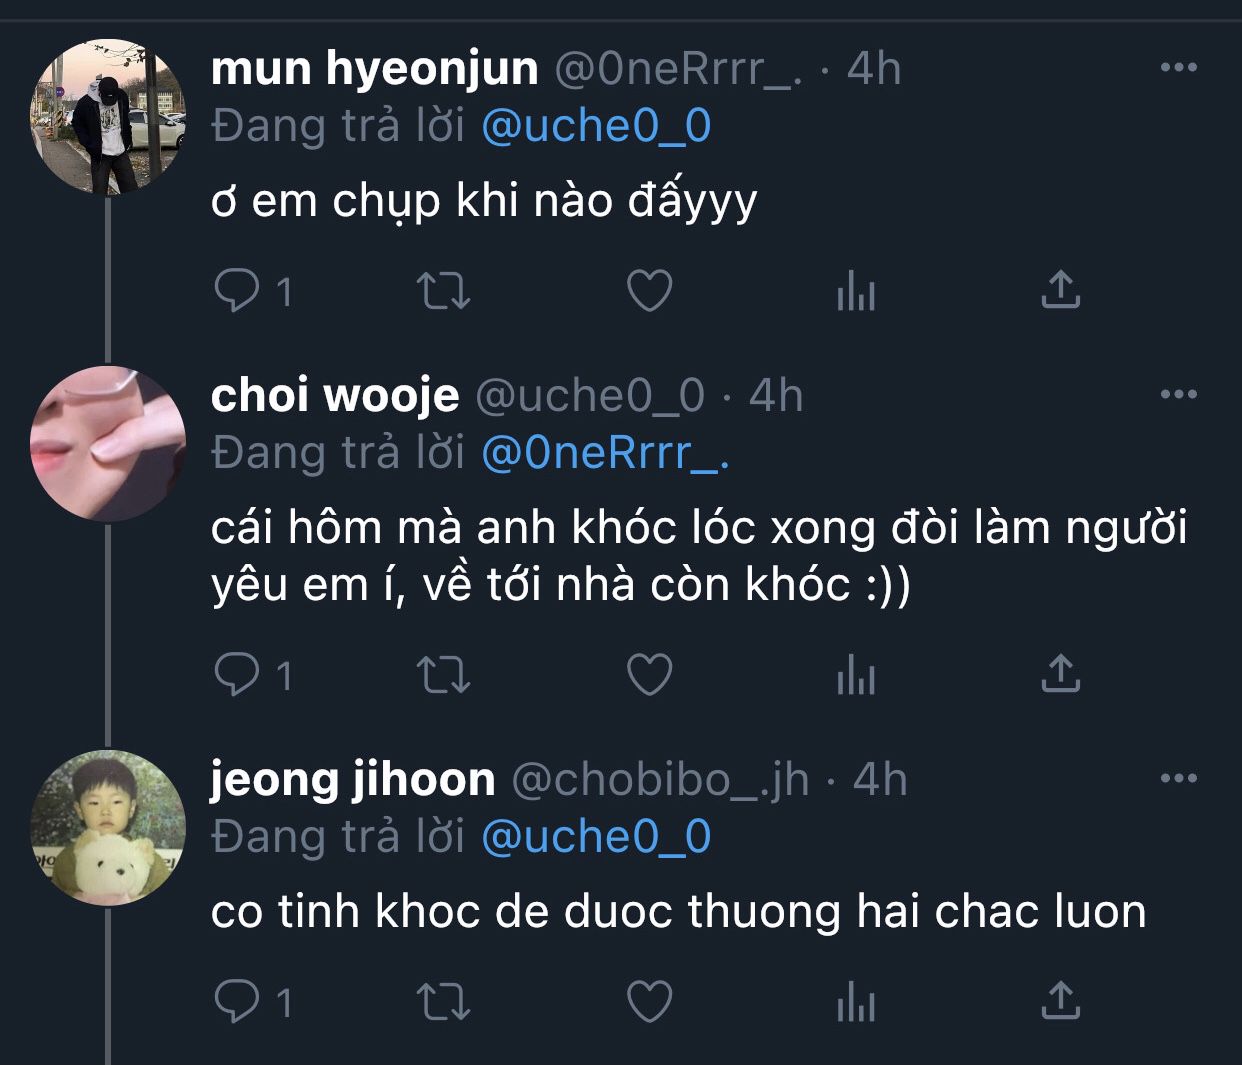
Task: View analytics of jeong jihoon's tweet
Action: click(855, 1003)
